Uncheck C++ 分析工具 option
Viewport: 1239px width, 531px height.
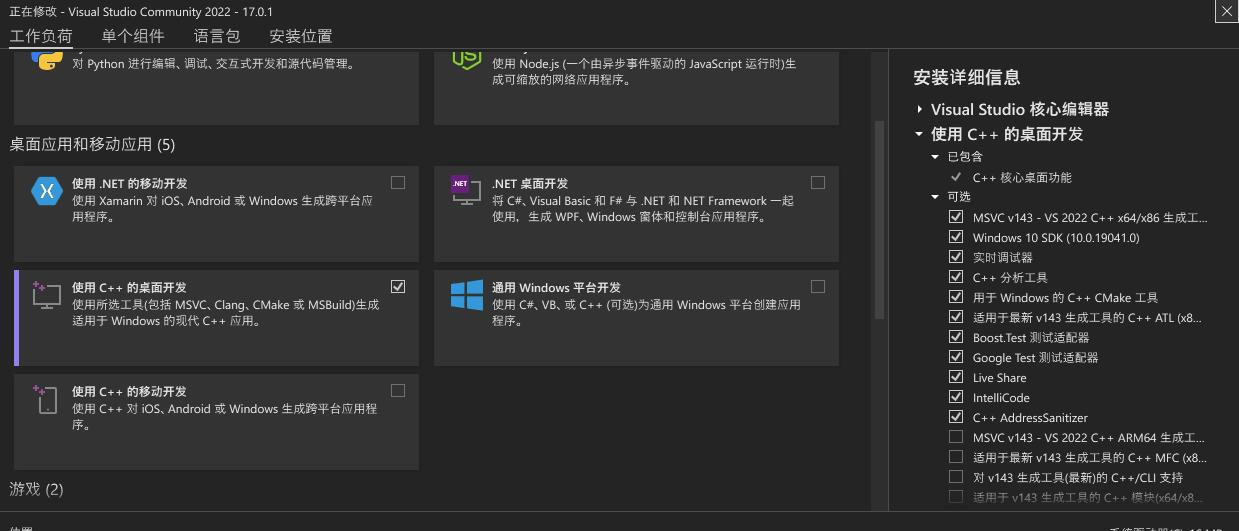[x=956, y=277]
